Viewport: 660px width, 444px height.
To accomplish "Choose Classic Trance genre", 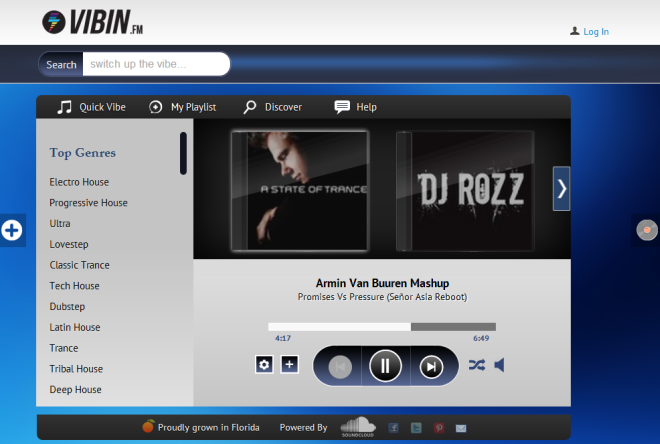I will (80, 265).
